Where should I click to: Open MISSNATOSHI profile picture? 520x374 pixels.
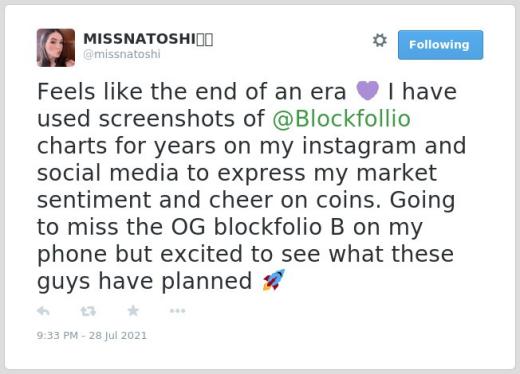point(56,48)
